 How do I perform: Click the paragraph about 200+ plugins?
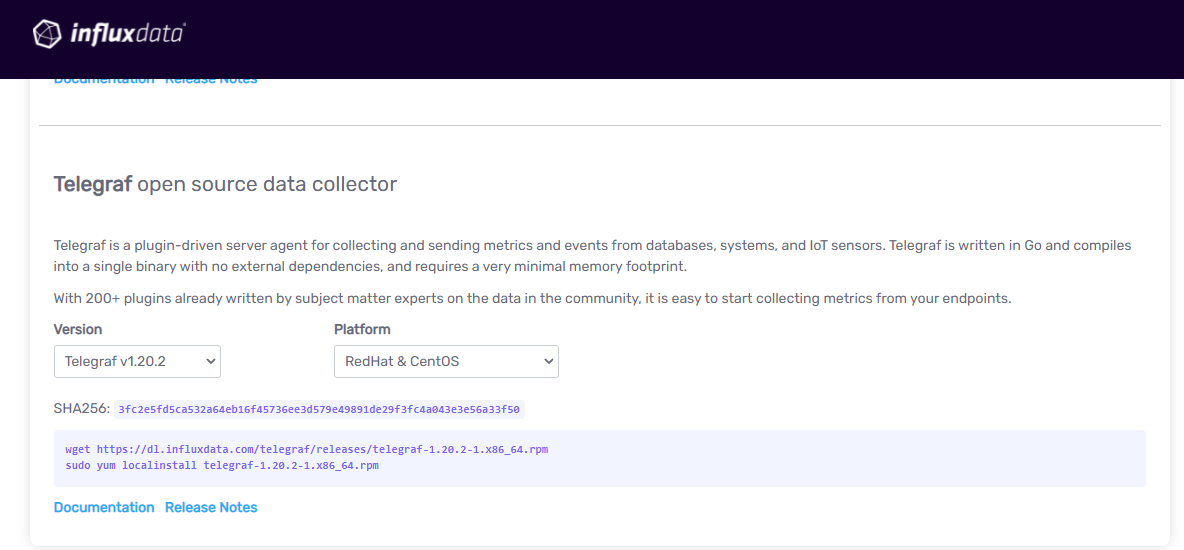pos(532,298)
